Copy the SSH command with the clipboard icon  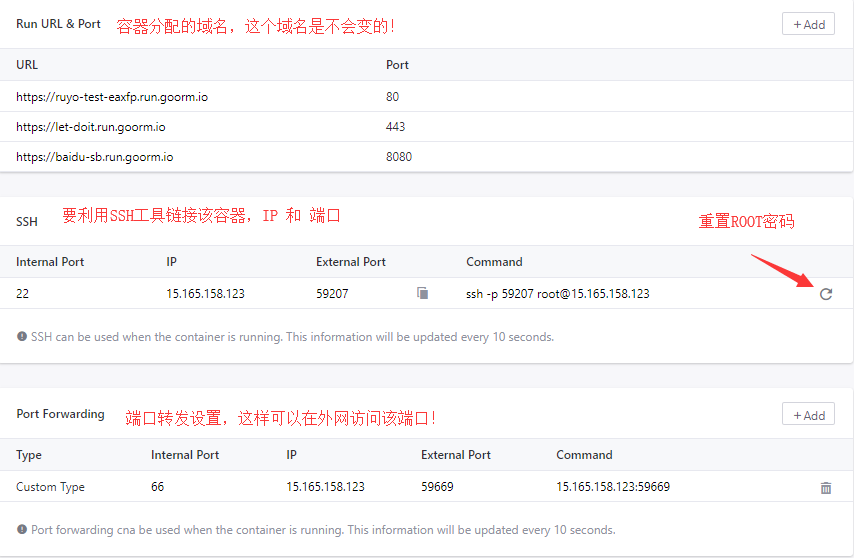point(423,293)
